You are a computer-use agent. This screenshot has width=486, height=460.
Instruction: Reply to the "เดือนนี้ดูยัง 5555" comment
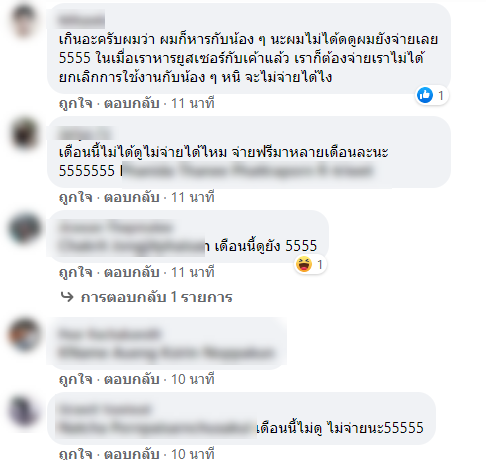[x=132, y=272]
